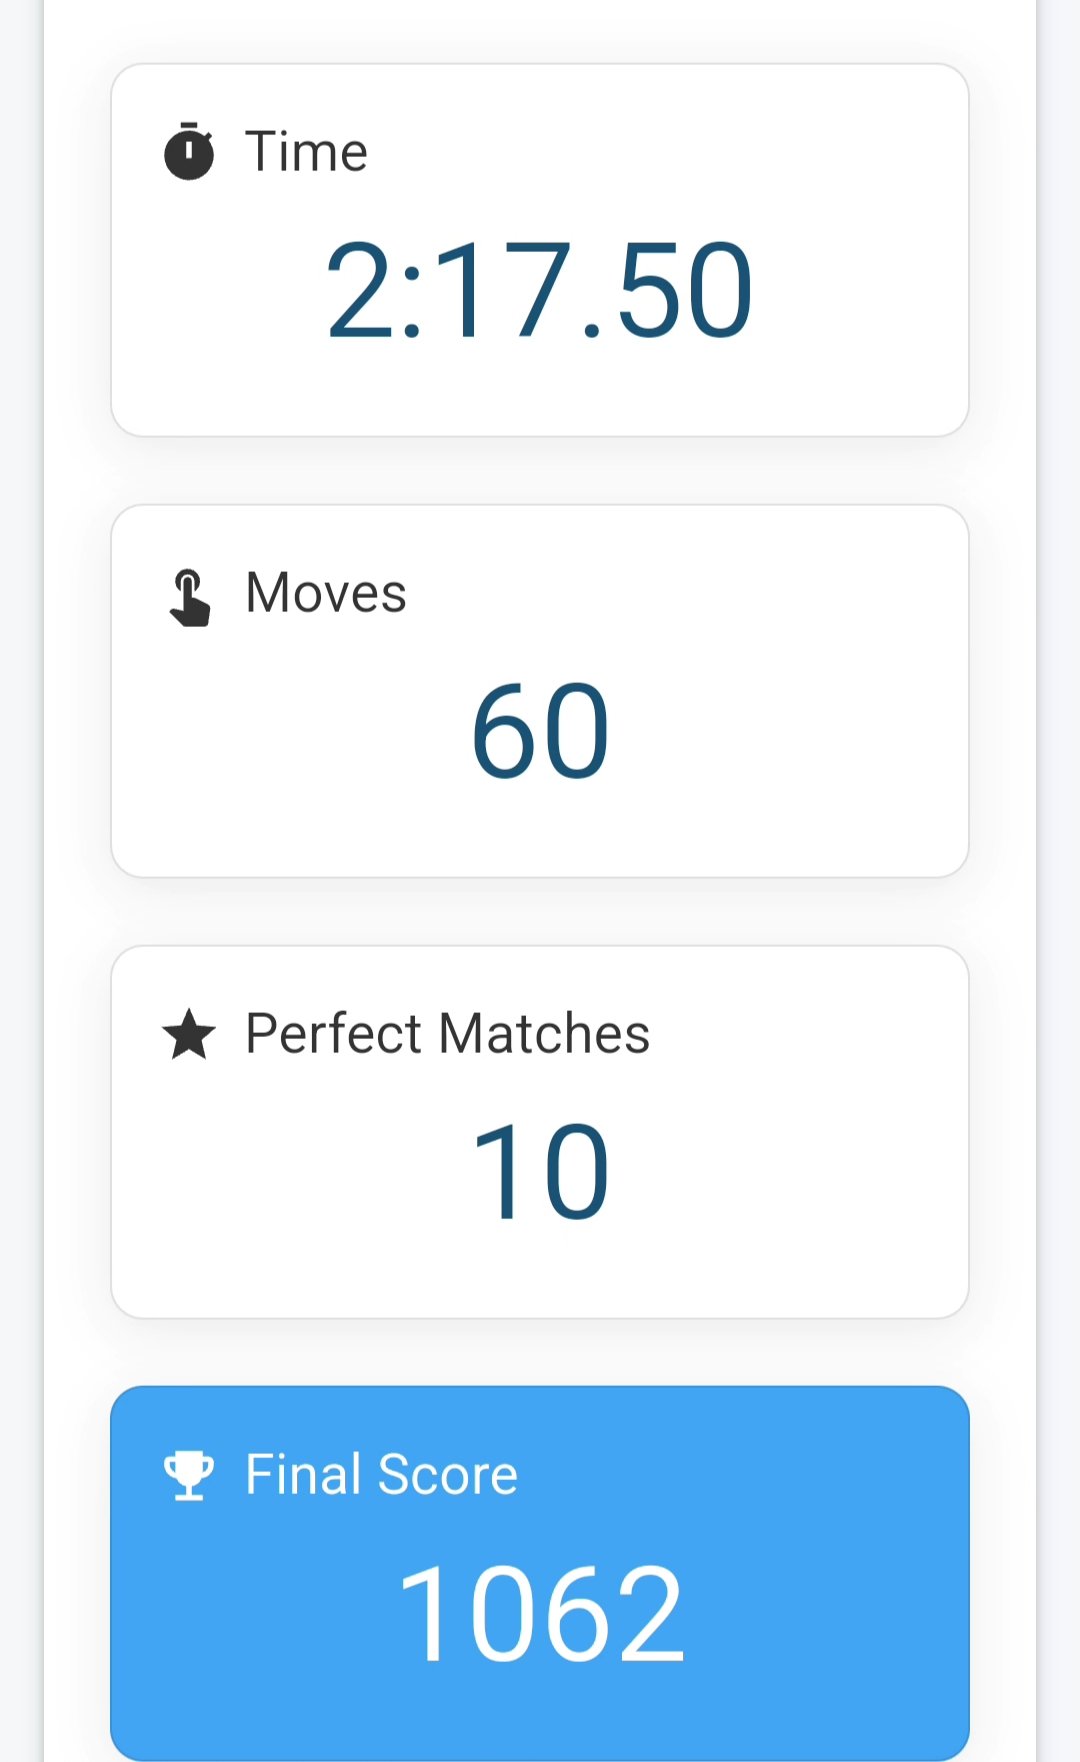Click the final score number 1062
1080x1762 pixels.
click(541, 1613)
